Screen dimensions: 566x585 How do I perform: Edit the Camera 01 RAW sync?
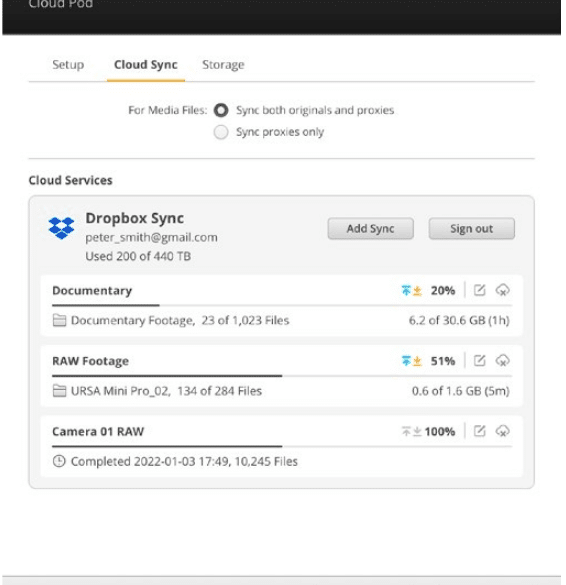(x=479, y=431)
